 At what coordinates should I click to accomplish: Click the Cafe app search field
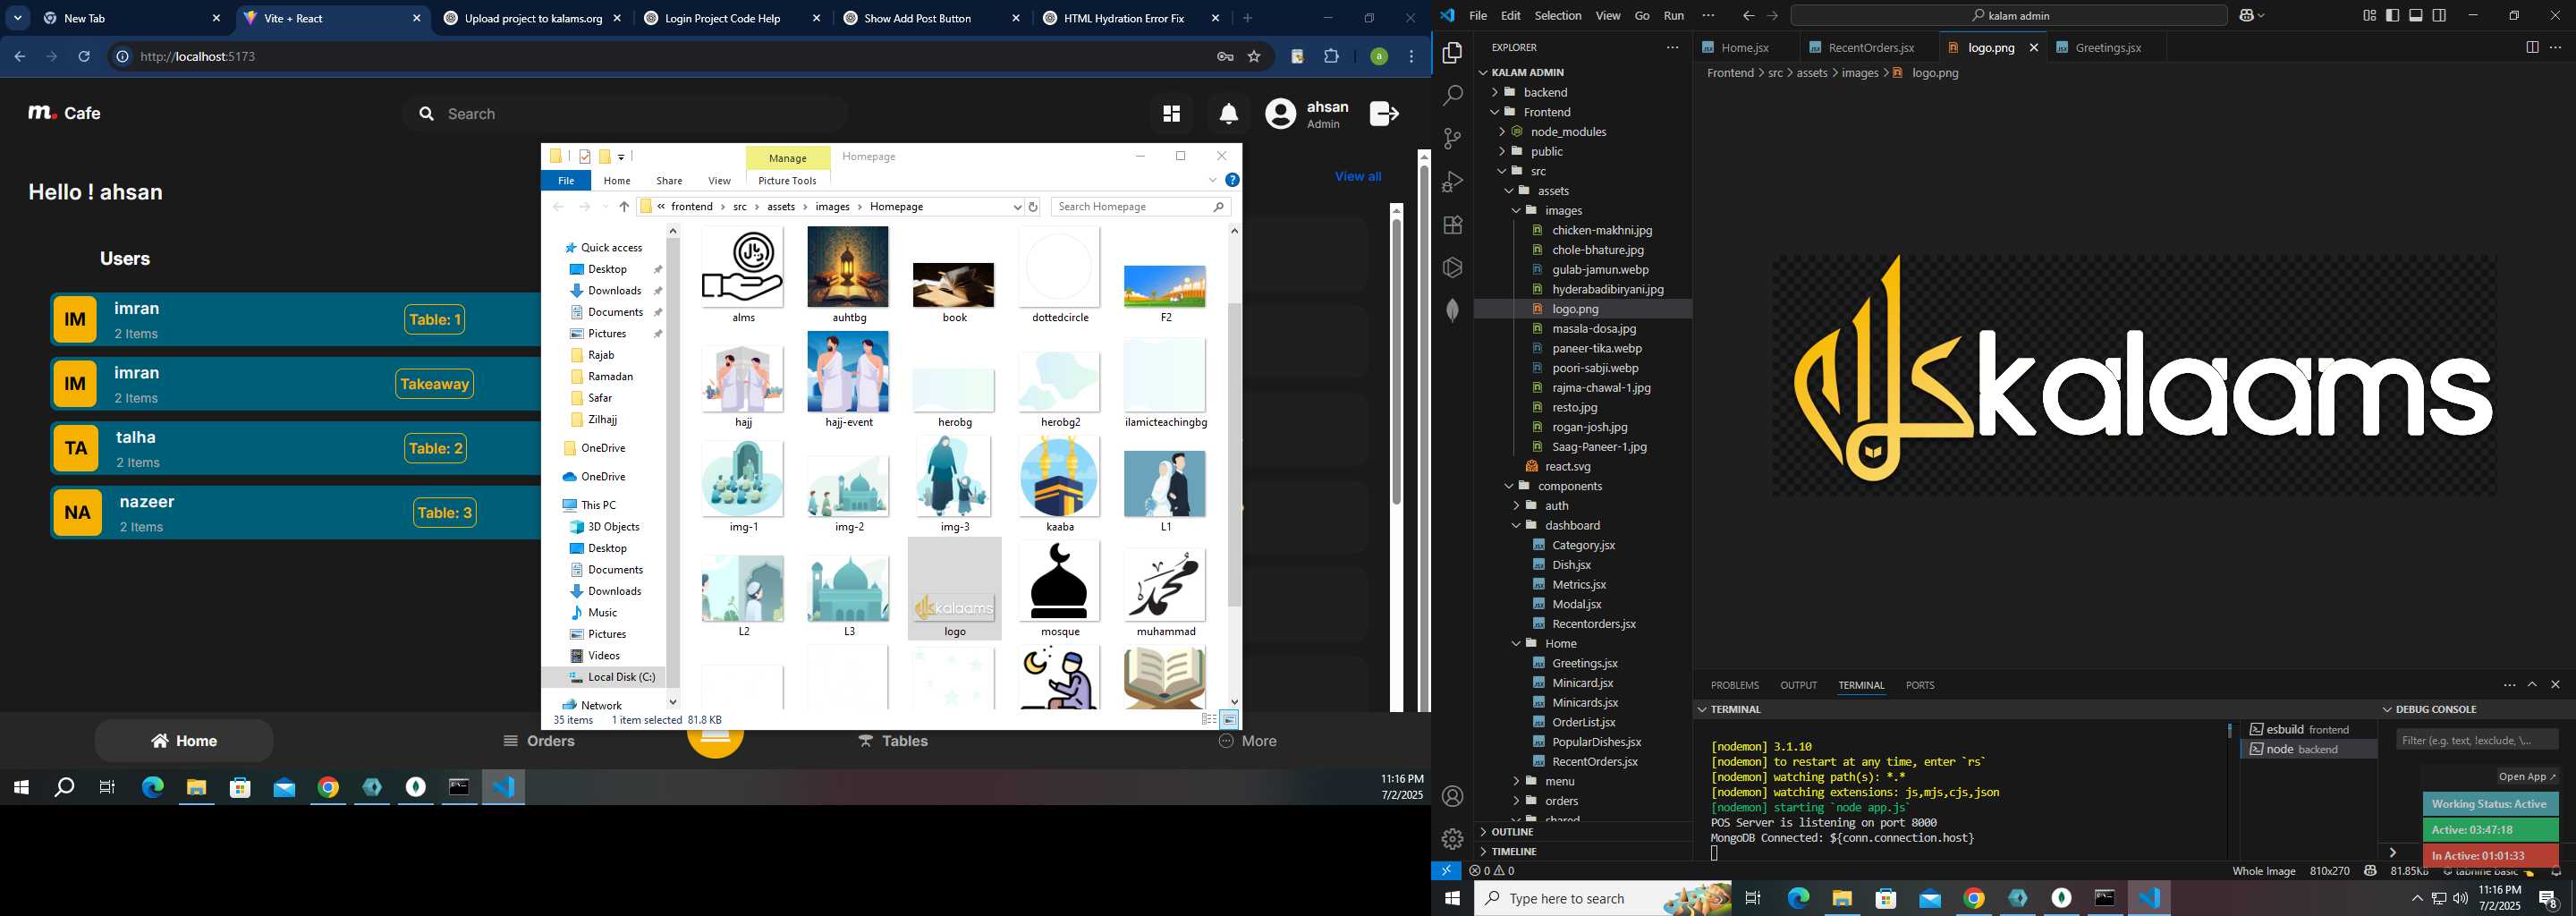[x=626, y=114]
